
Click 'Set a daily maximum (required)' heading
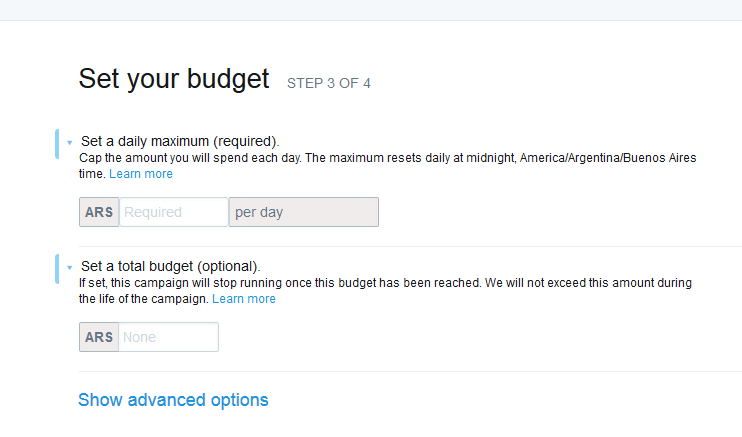tap(180, 141)
